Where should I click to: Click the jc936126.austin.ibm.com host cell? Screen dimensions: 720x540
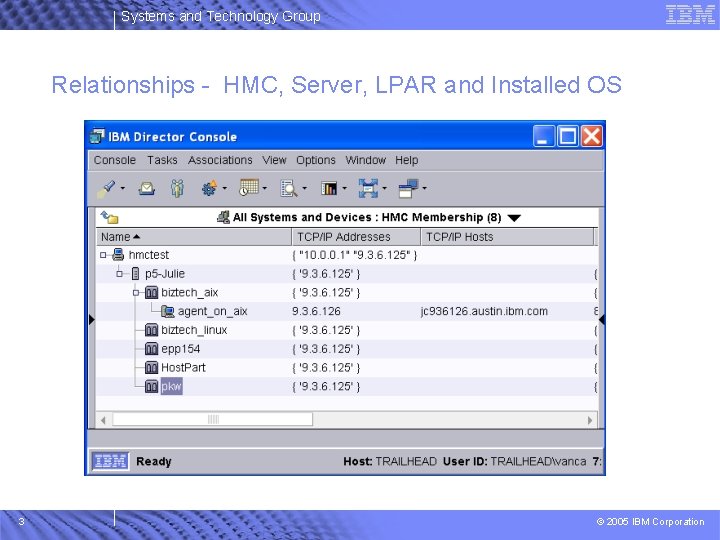pyautogui.click(x=484, y=311)
